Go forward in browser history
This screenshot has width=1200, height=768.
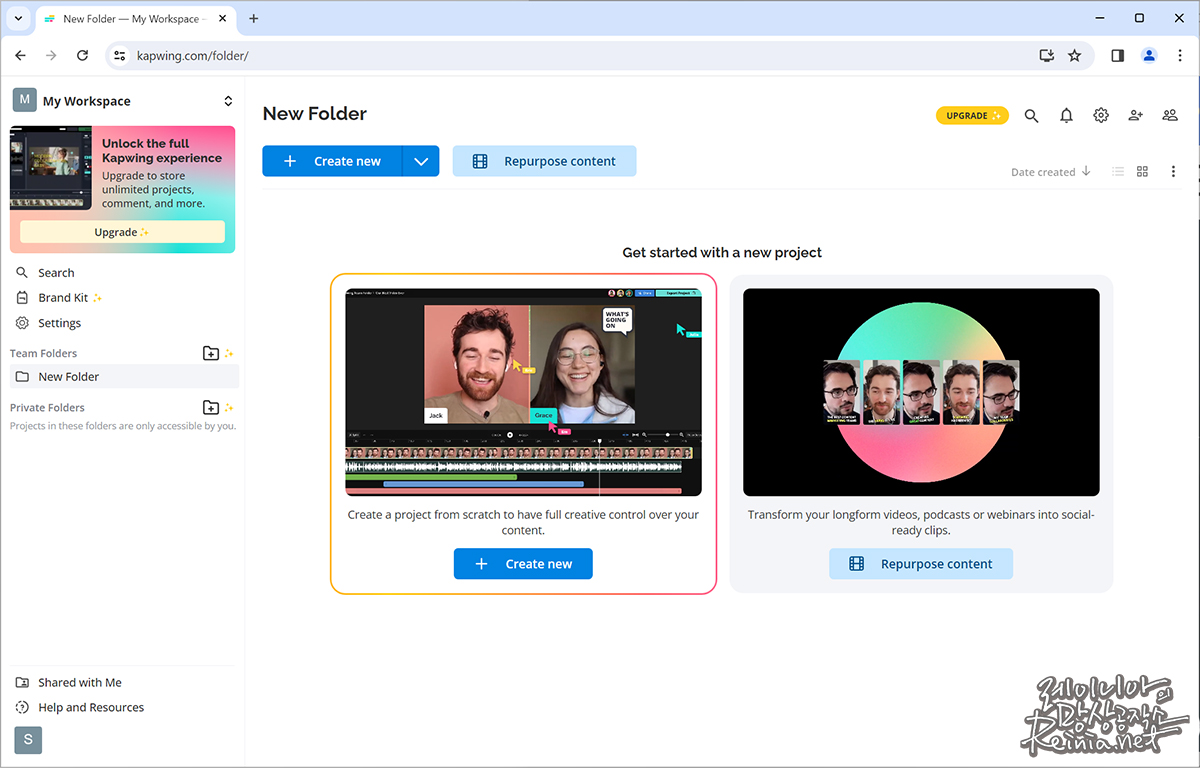point(52,56)
